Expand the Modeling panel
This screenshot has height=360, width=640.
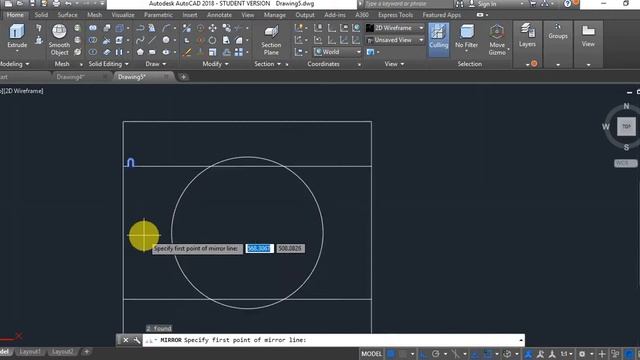coord(14,64)
